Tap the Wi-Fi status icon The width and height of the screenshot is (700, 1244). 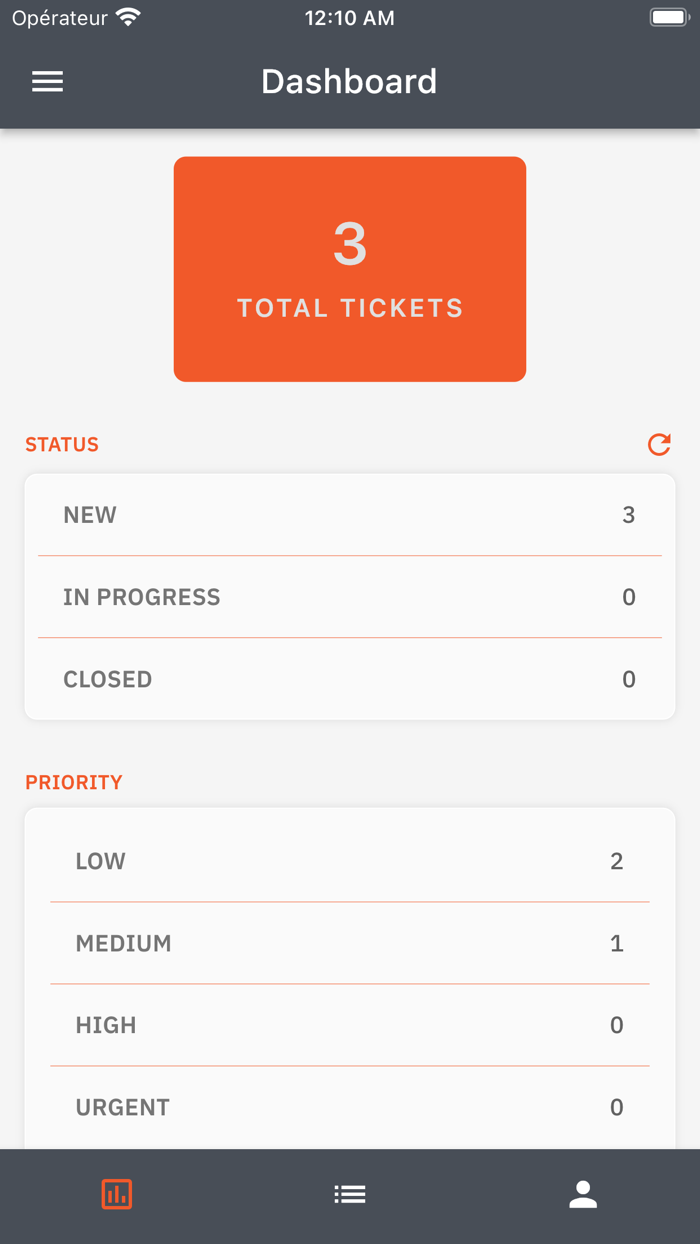[128, 16]
